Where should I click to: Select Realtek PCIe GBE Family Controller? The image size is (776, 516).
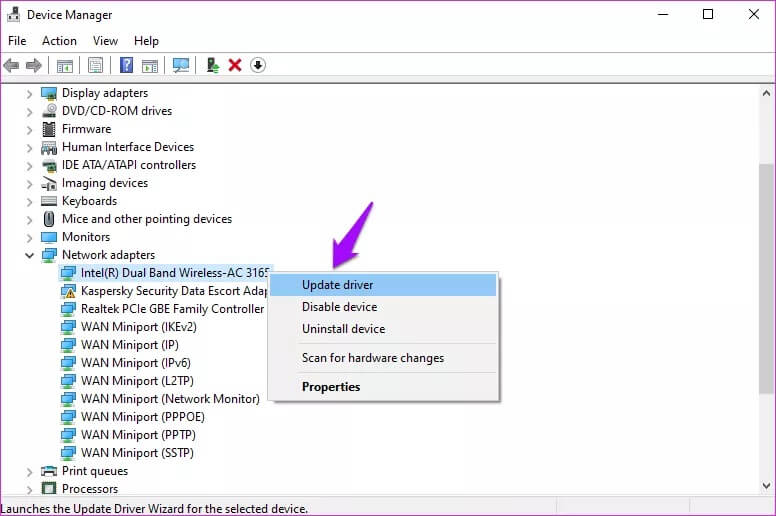pos(172,309)
